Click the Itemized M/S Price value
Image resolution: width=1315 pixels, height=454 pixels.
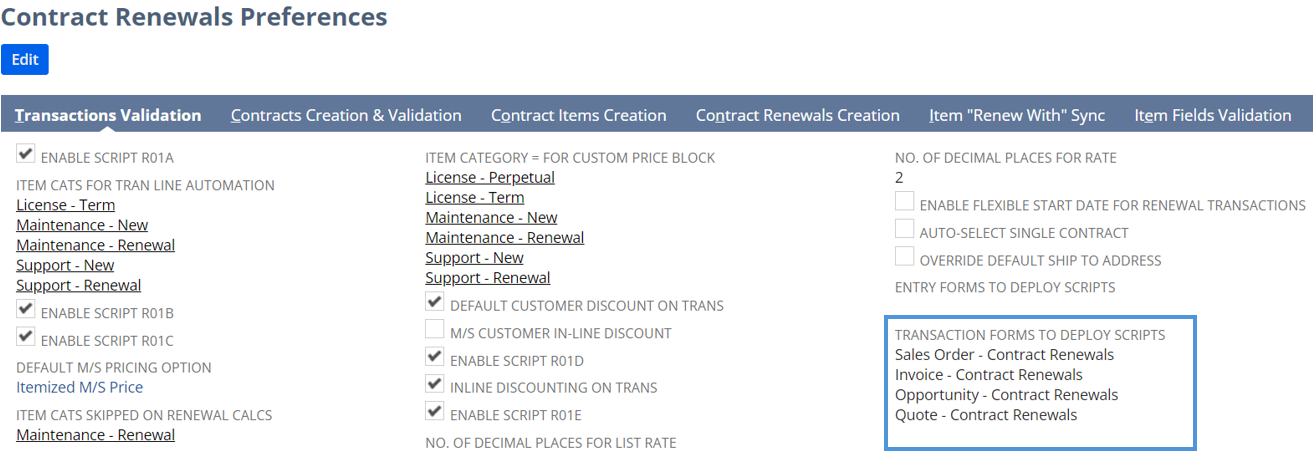pos(79,387)
